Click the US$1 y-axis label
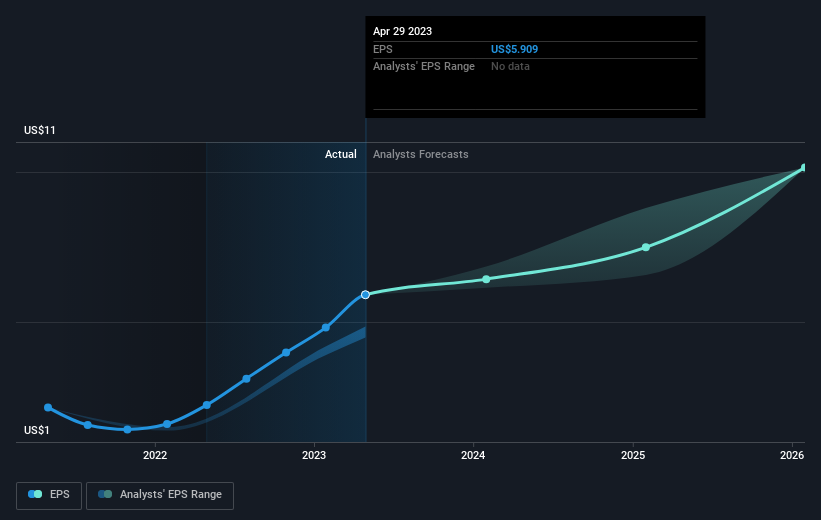 pyautogui.click(x=37, y=430)
